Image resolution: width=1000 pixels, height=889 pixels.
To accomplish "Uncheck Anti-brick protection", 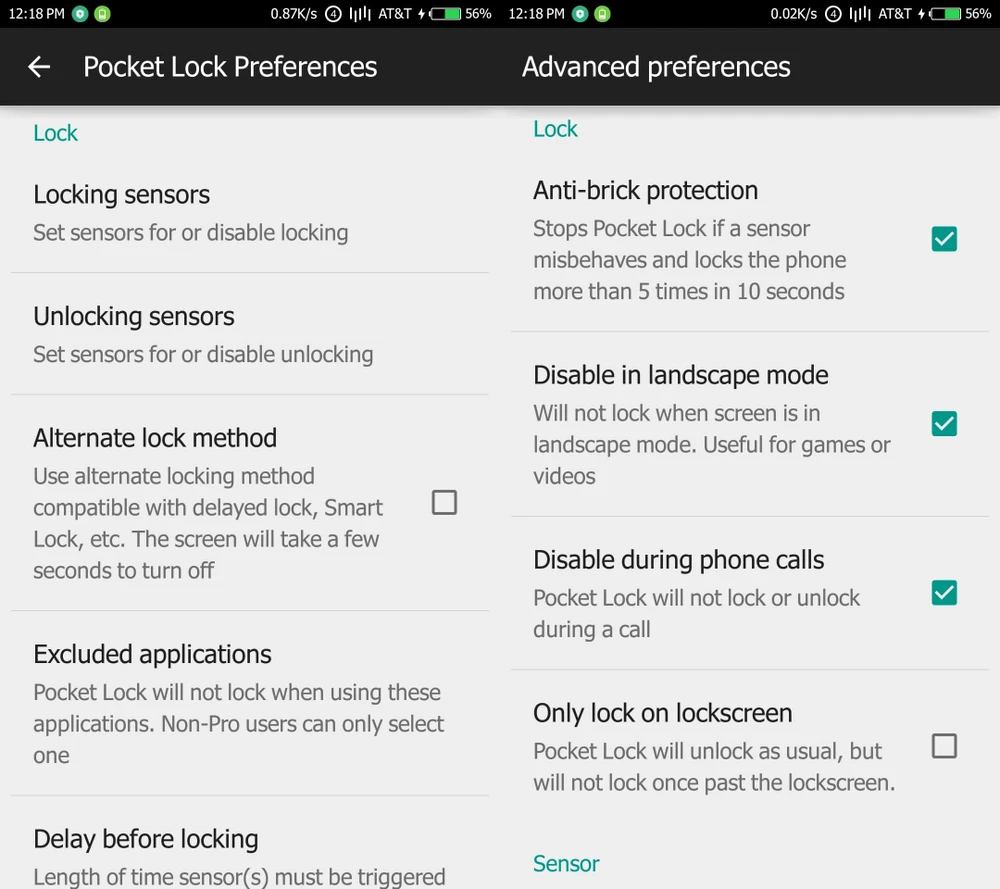I will coord(944,239).
